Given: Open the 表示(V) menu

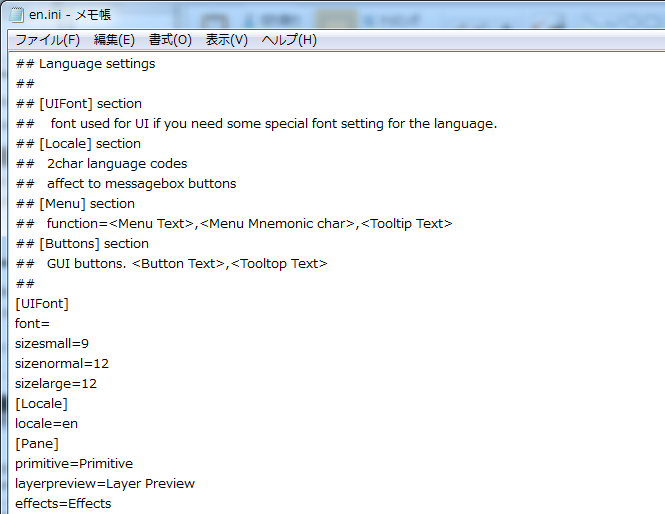Looking at the screenshot, I should pos(226,40).
